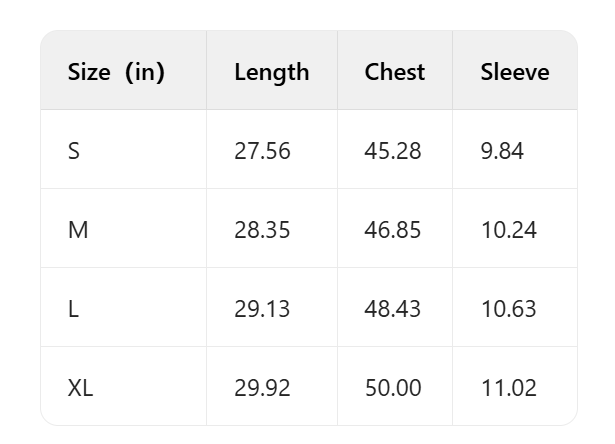Click the 29.92 length value
The width and height of the screenshot is (615, 444).
click(262, 388)
